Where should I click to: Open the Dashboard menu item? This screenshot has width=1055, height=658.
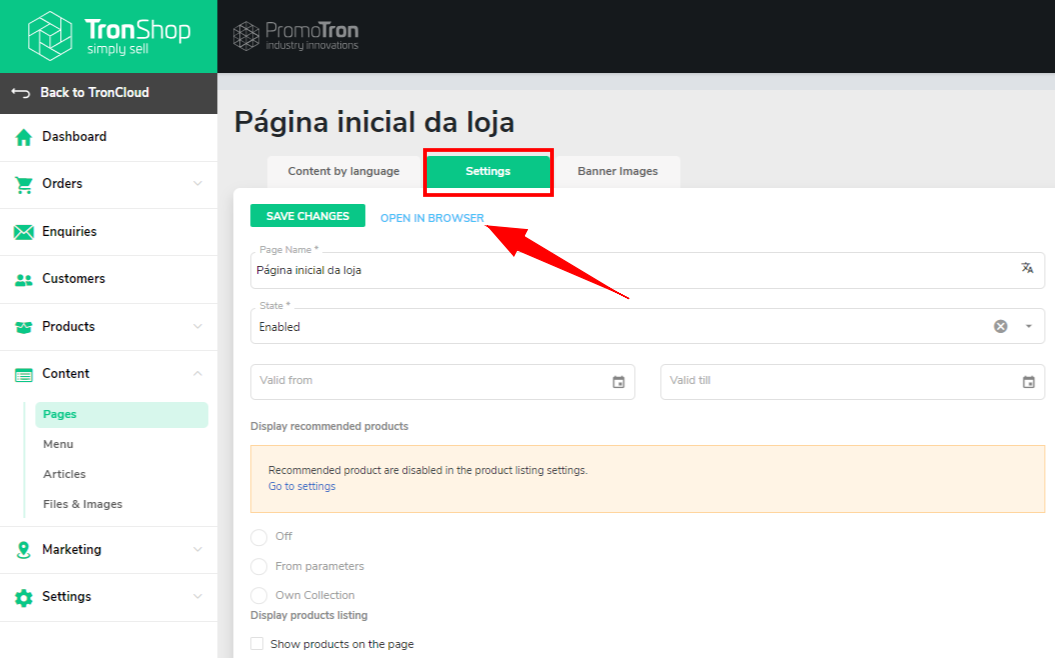108,137
